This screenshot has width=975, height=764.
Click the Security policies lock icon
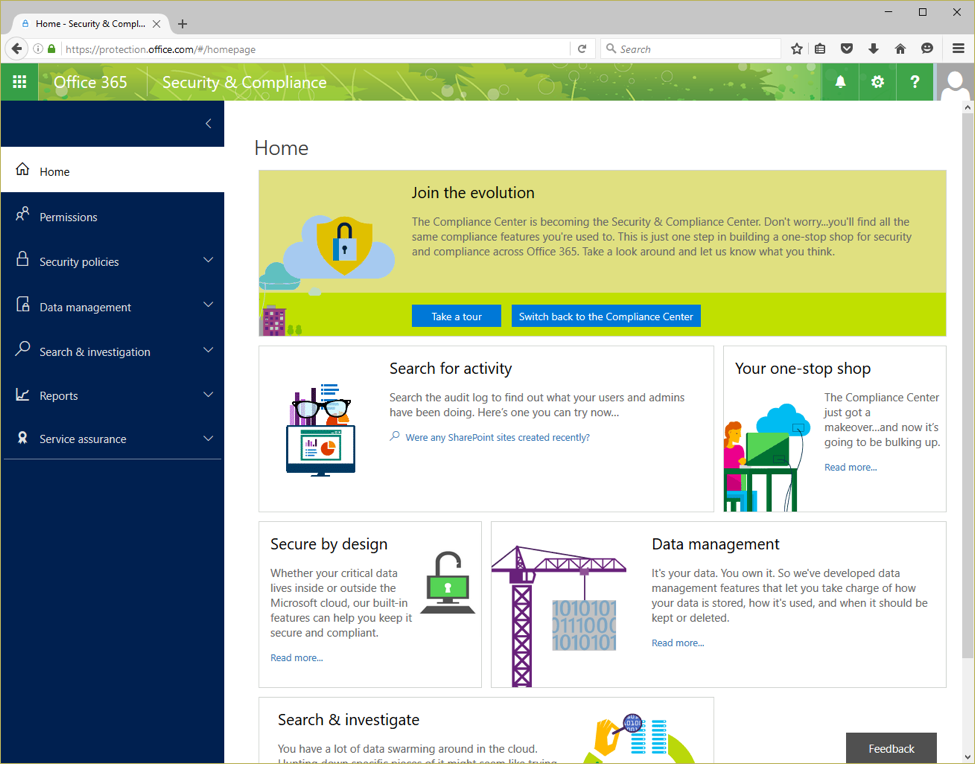tap(22, 259)
